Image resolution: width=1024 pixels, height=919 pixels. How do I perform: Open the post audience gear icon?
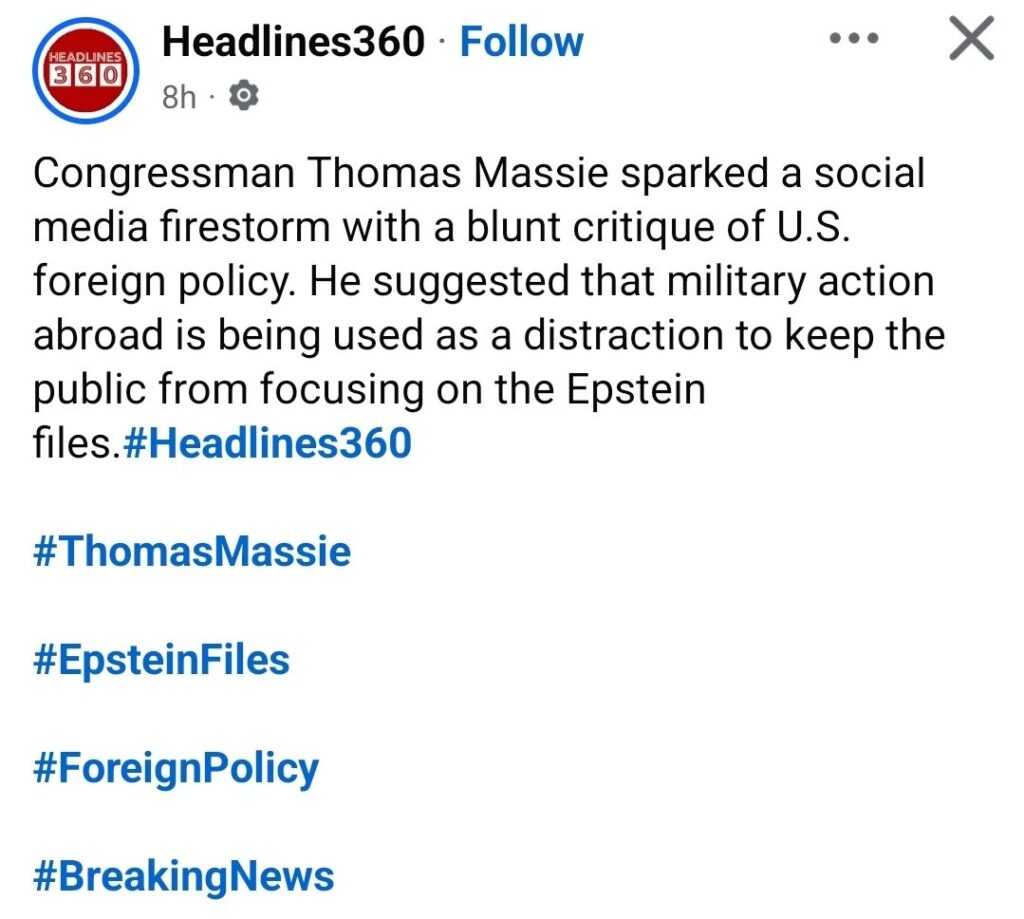click(243, 96)
